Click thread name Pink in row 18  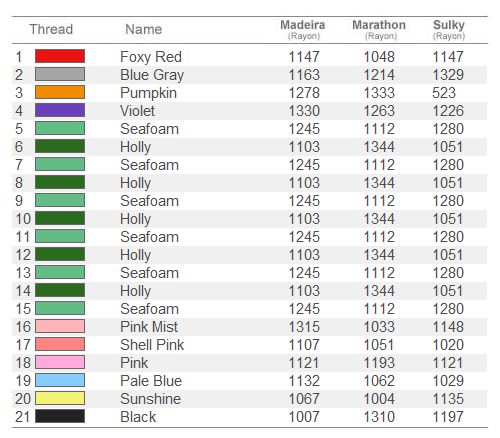(x=134, y=363)
